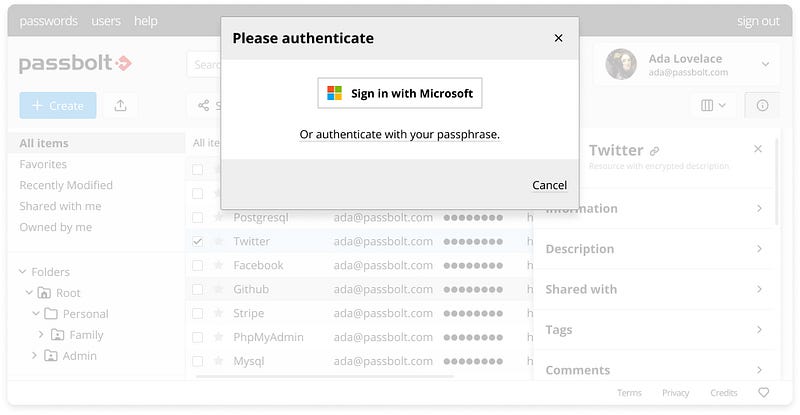Open the passwords menu

48,21
